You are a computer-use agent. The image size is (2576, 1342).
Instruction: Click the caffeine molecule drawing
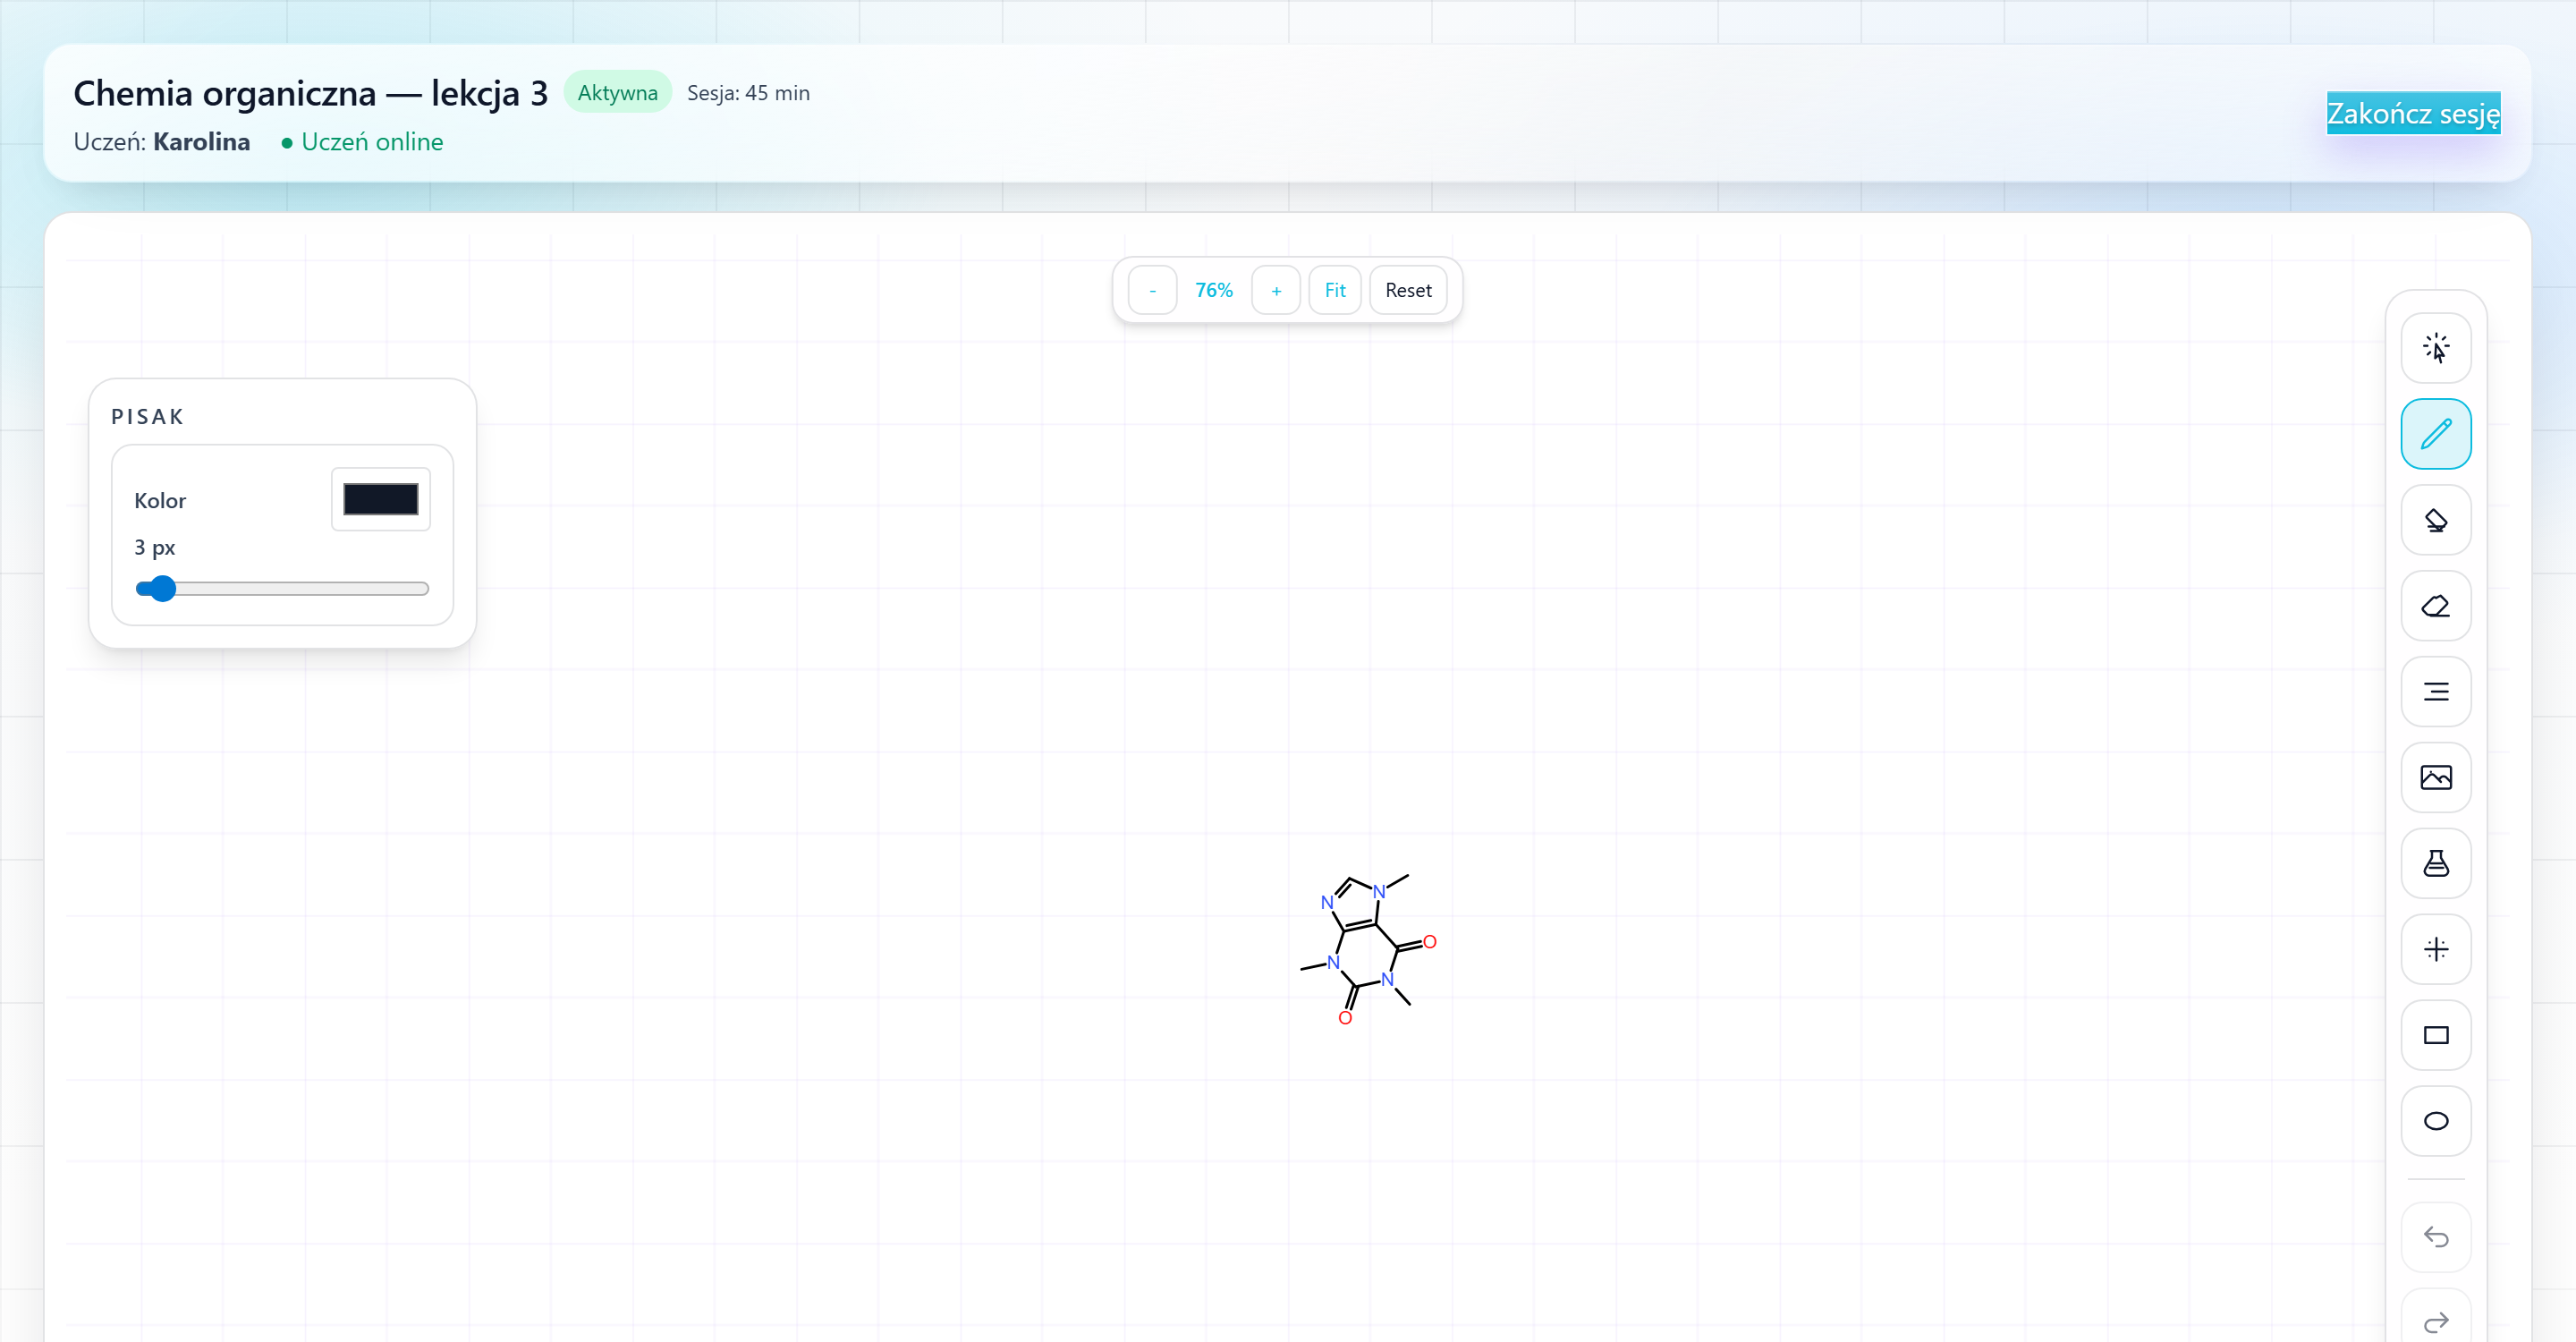pos(1369,949)
